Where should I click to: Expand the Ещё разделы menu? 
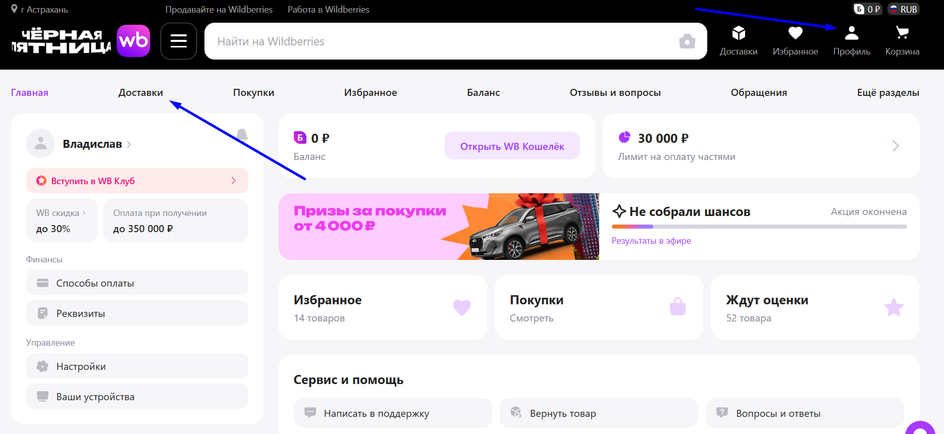pos(888,93)
